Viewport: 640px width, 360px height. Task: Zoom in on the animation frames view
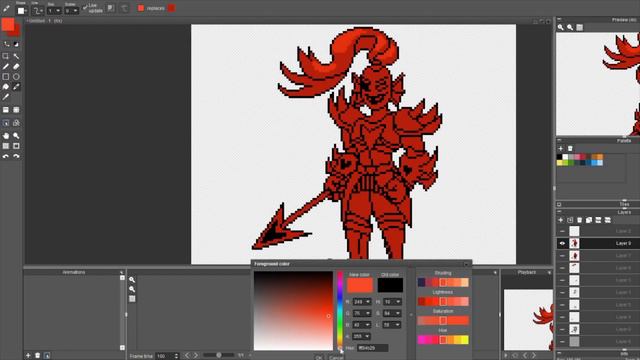tap(132, 280)
